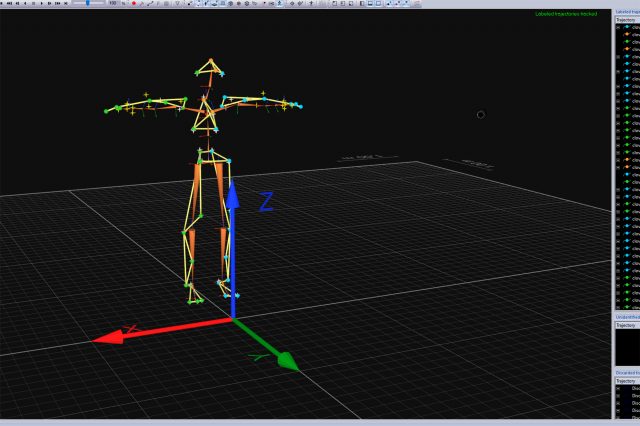
Task: Click the Labeled trajectories panel title bar
Action: 625,12
